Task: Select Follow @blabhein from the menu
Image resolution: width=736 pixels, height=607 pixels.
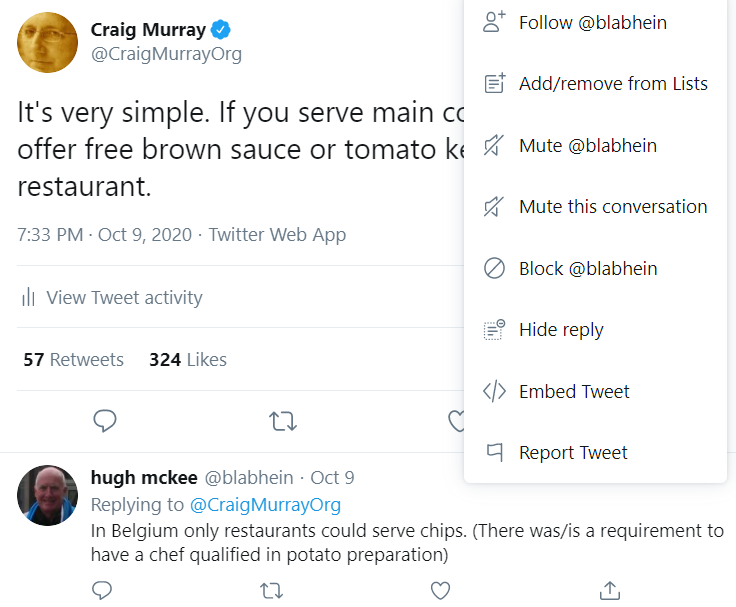Action: (595, 23)
